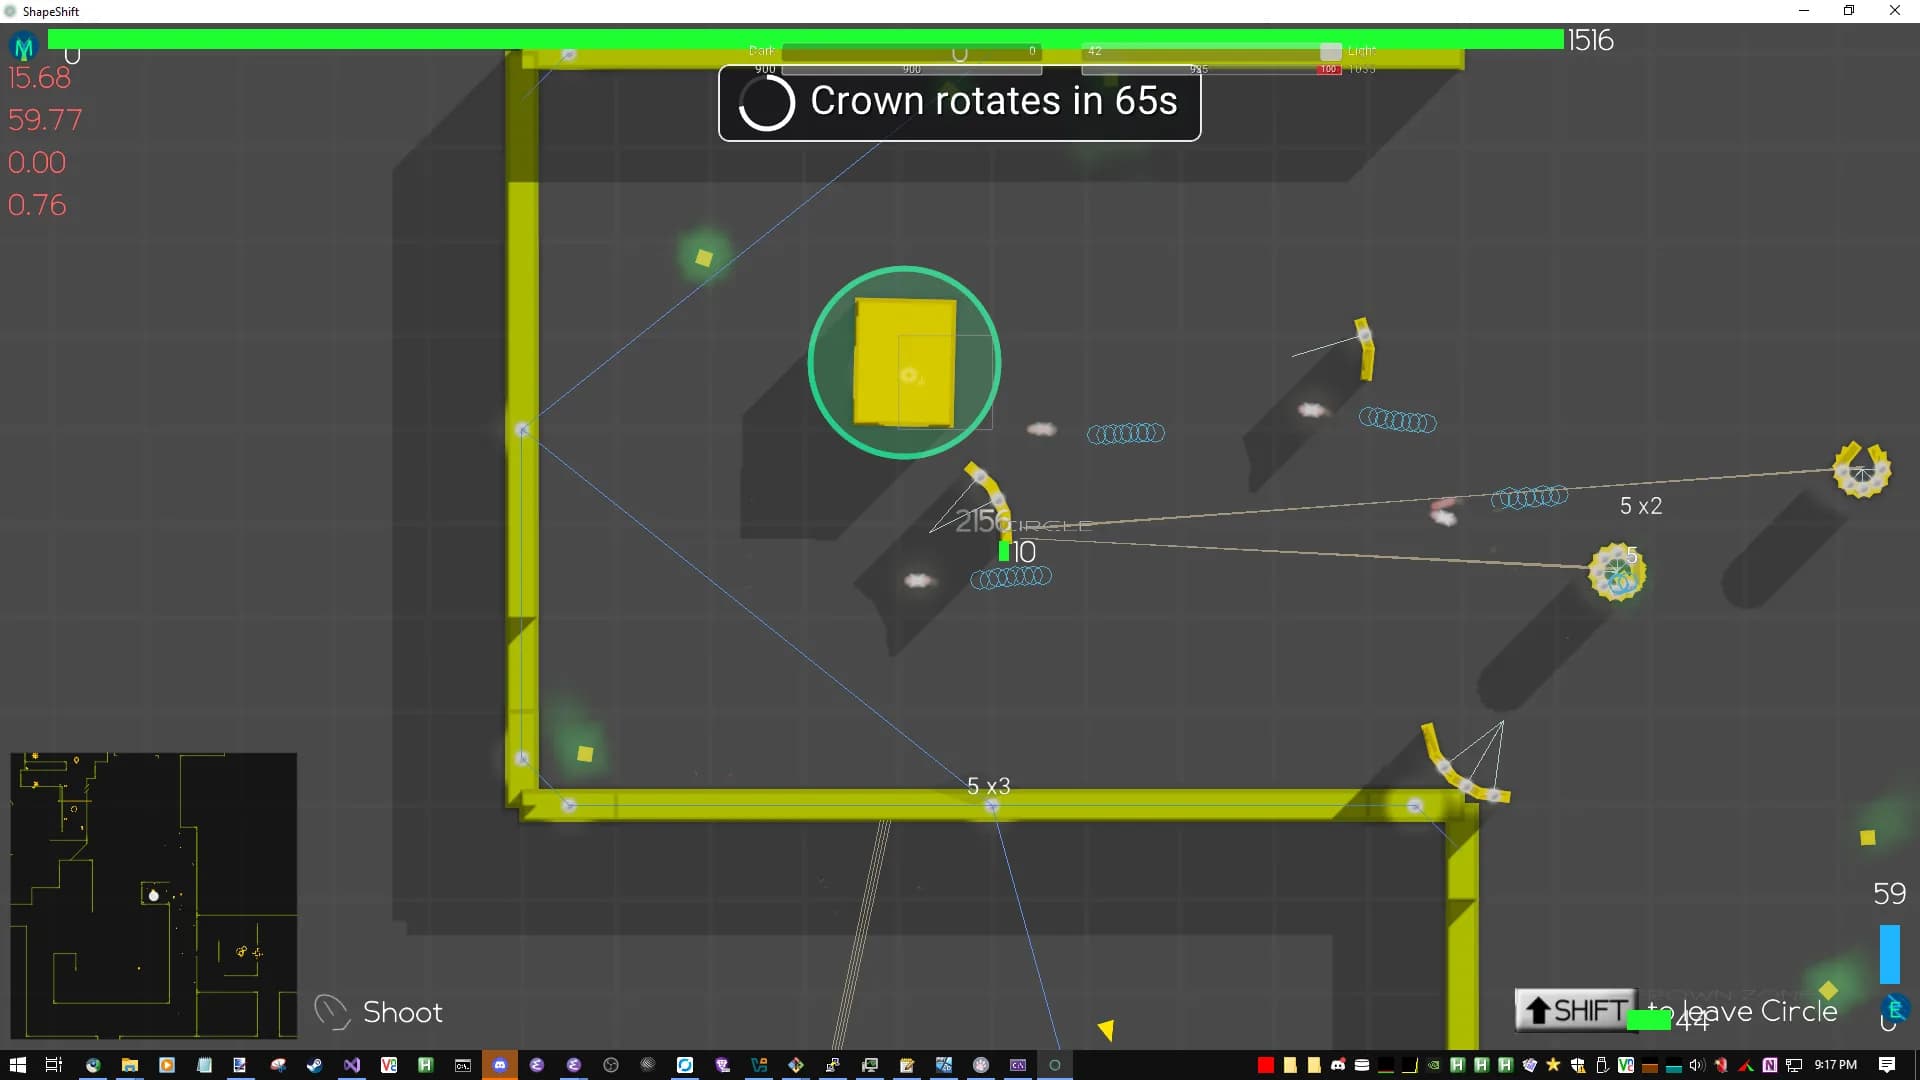Open File Explorer from the taskbar
This screenshot has width=1920, height=1080.
pos(130,1065)
